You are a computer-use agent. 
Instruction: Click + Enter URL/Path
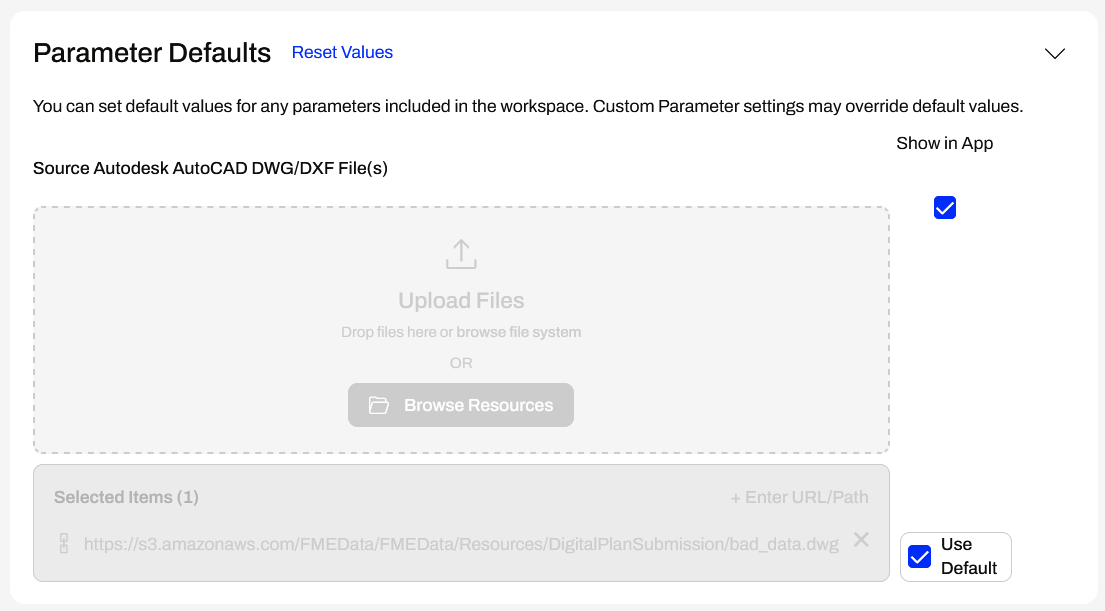[x=799, y=497]
